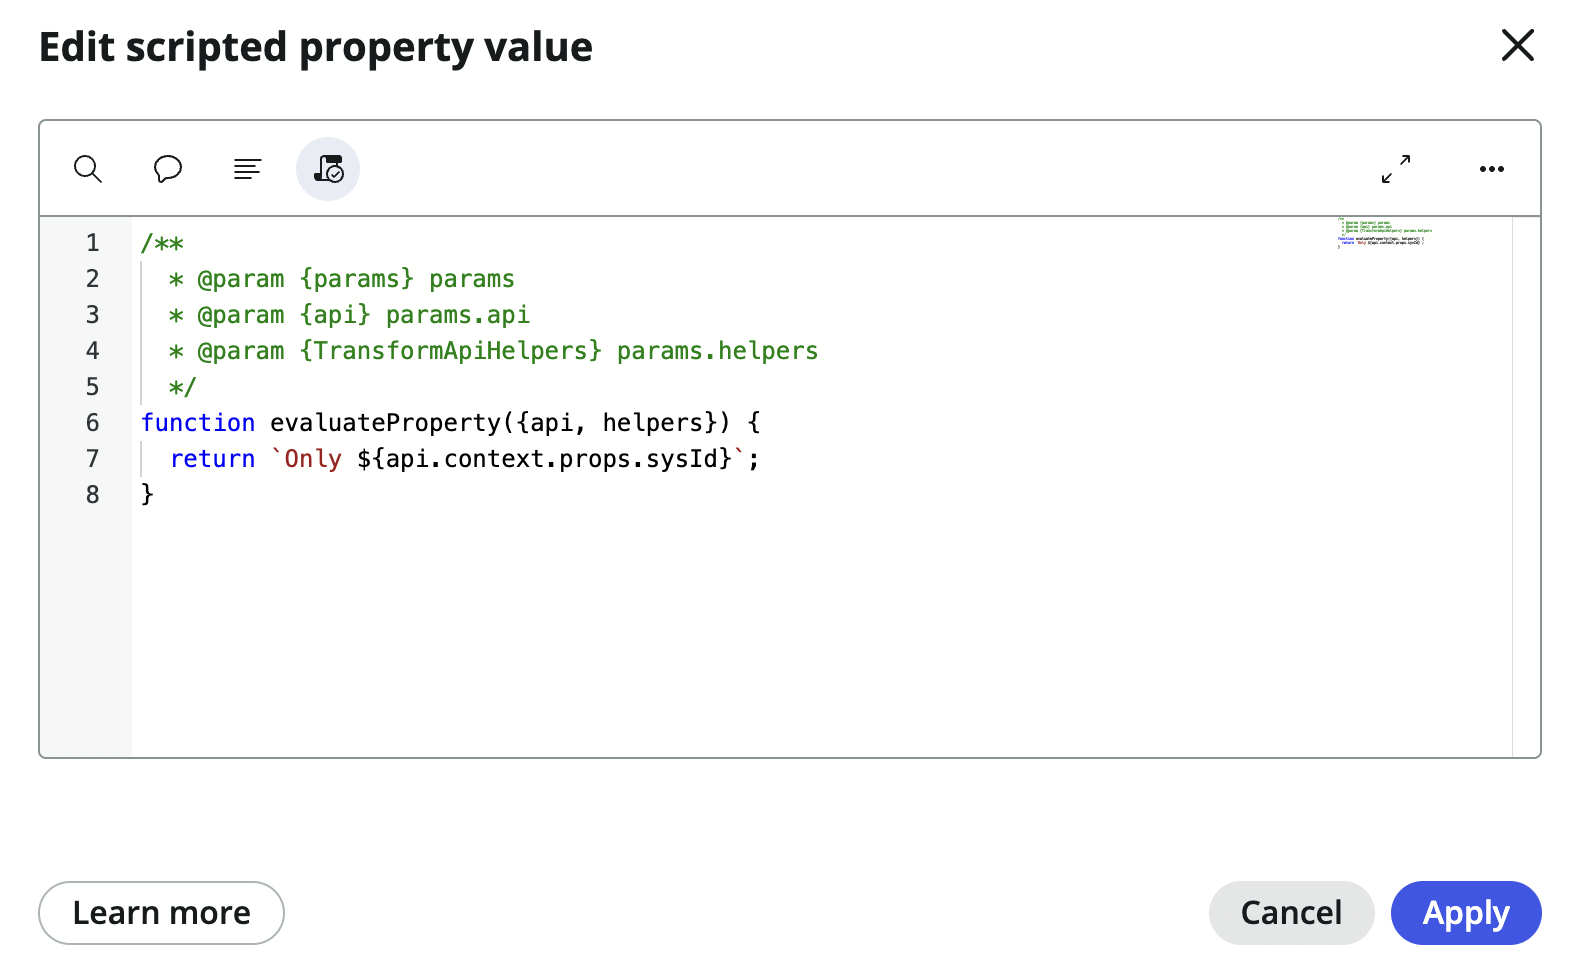The height and width of the screenshot is (972, 1570).
Task: Click the Learn more button
Action: coord(161,912)
